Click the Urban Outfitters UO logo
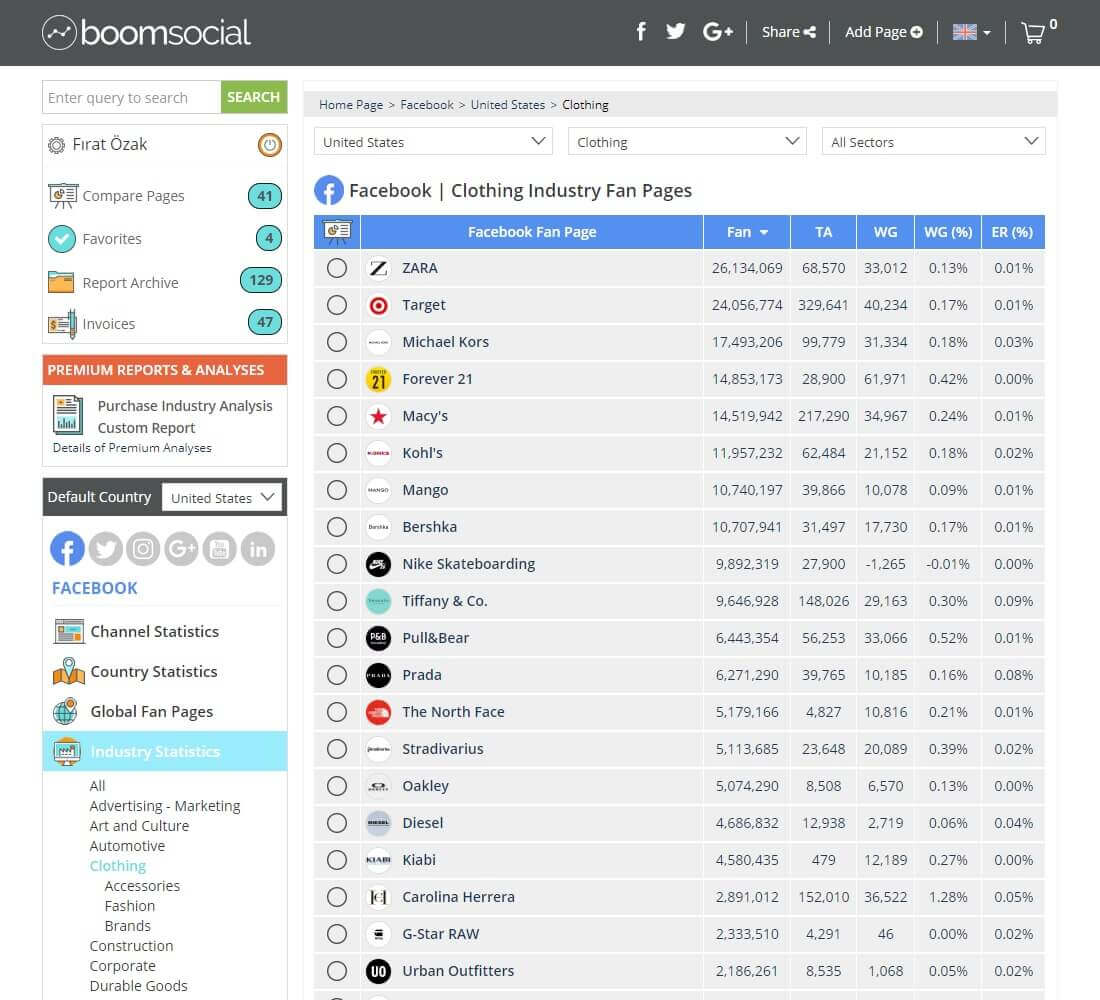The height and width of the screenshot is (1000, 1100). (378, 971)
